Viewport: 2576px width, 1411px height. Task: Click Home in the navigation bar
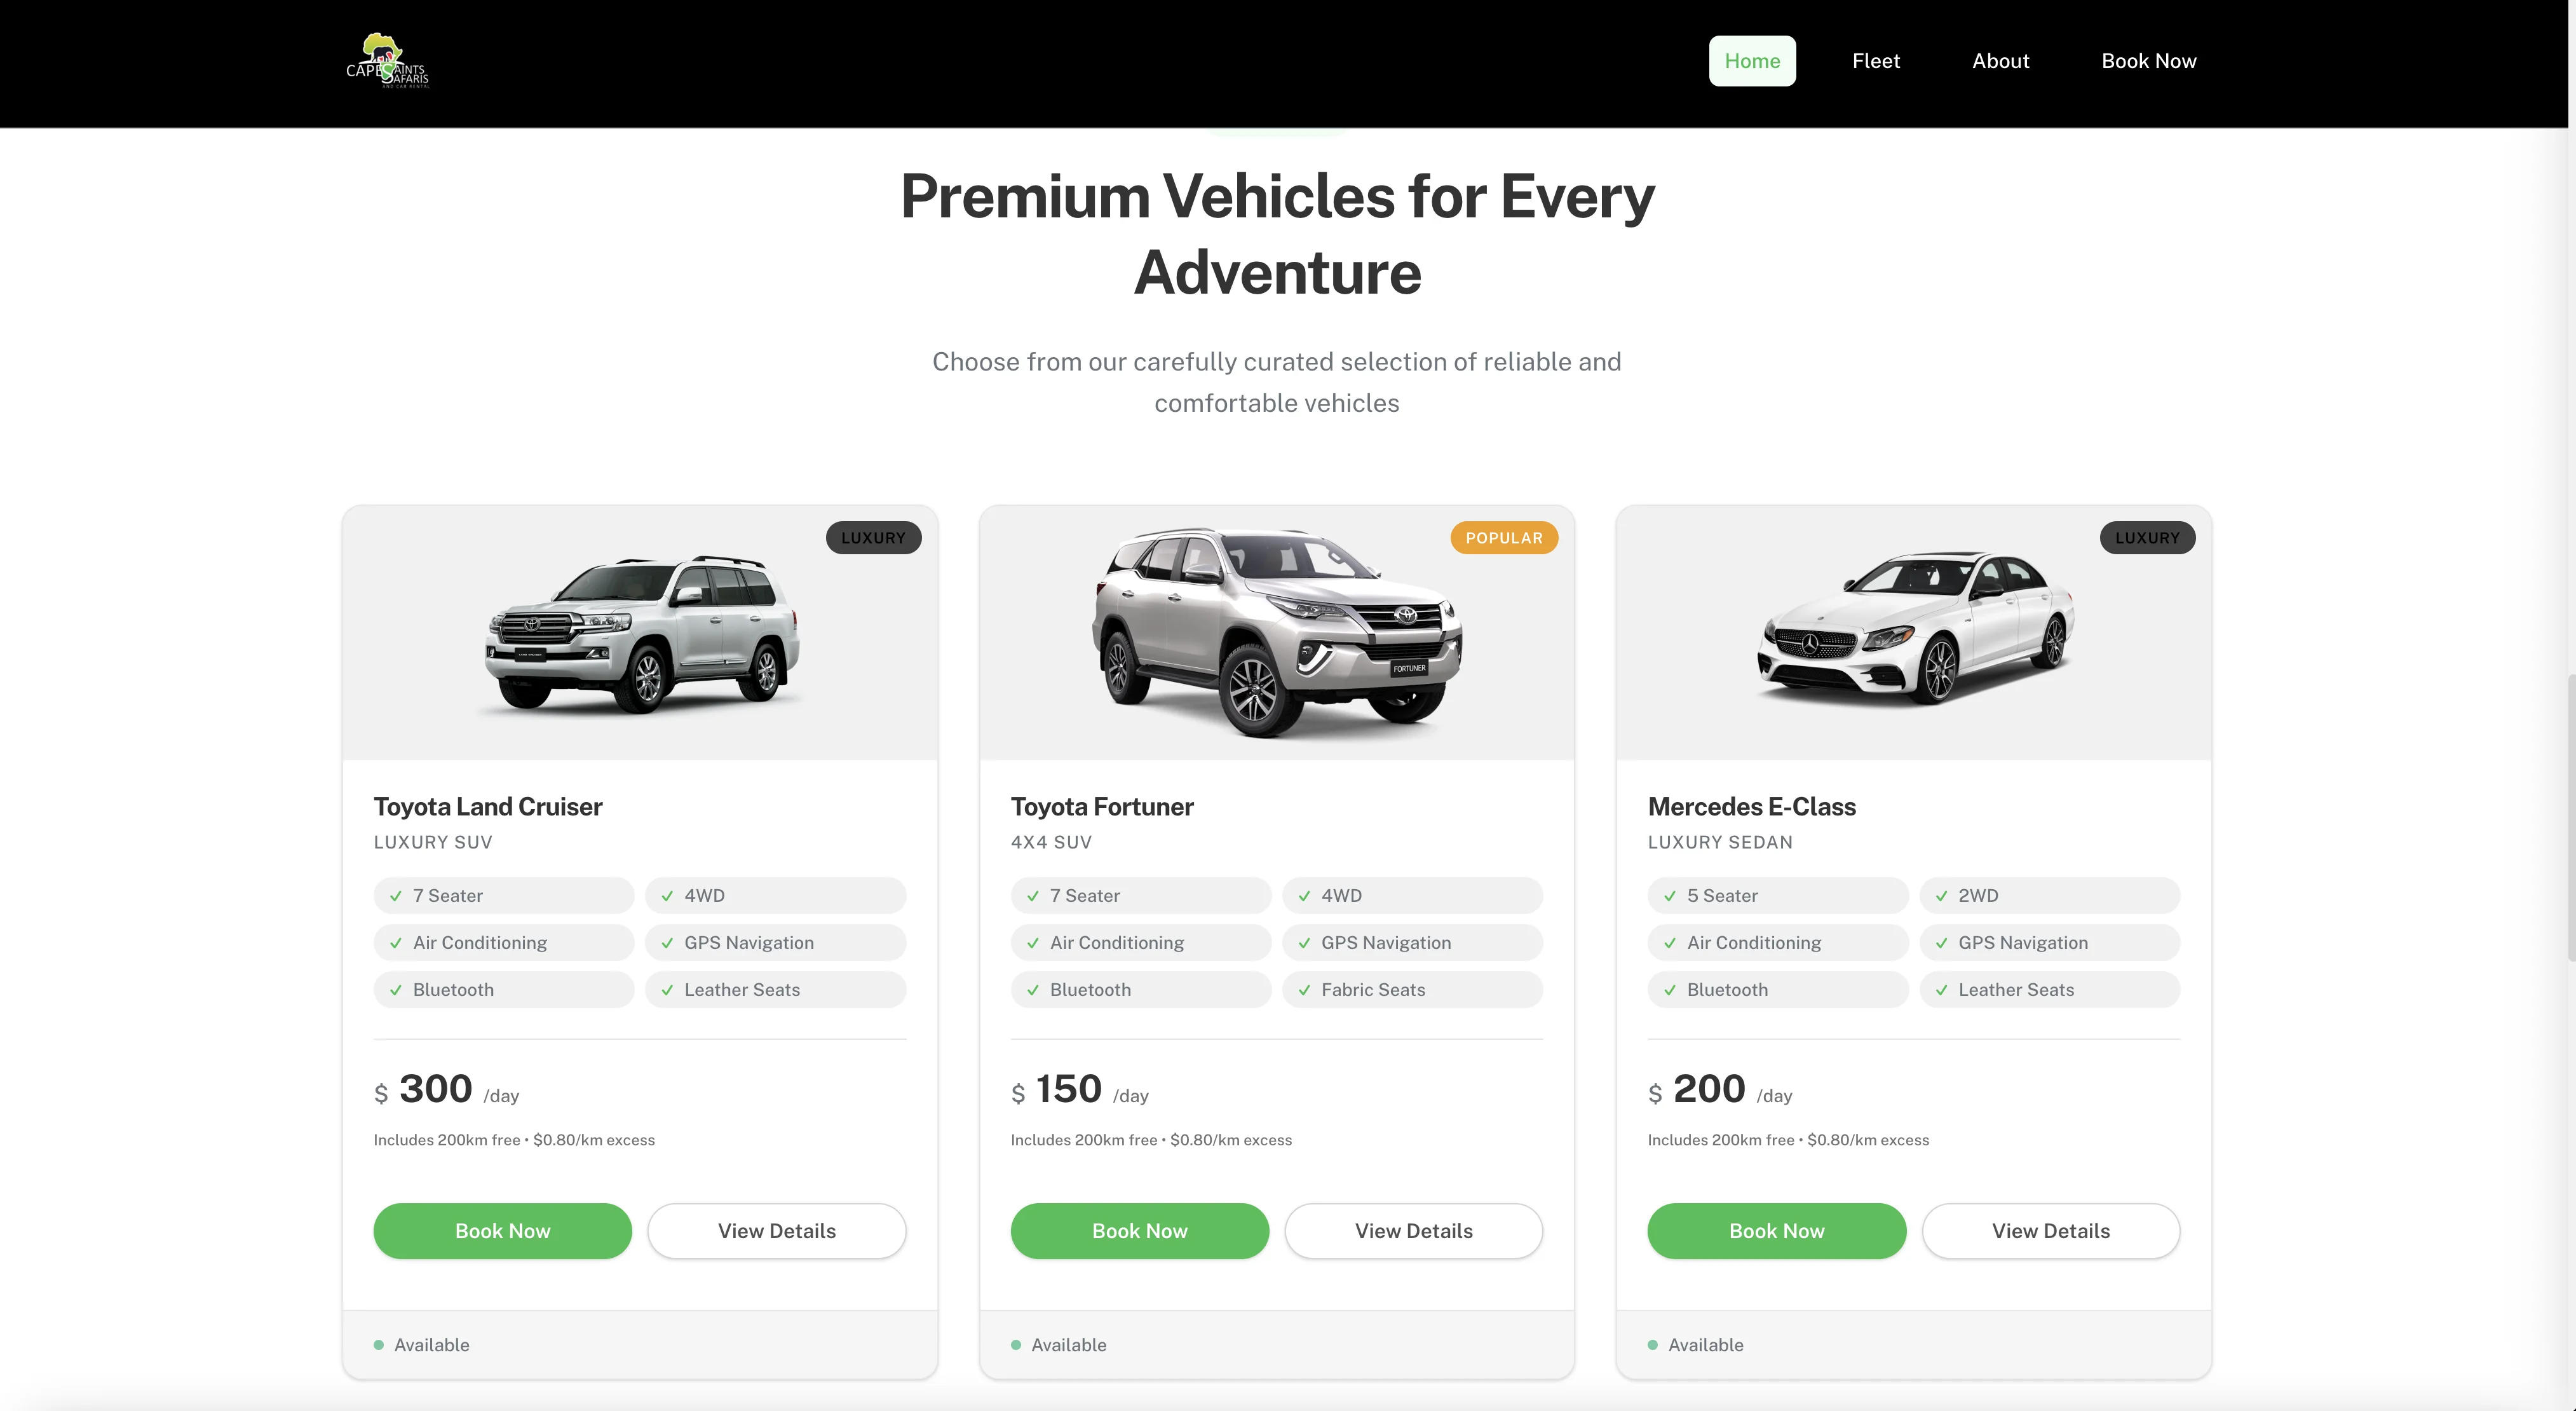[x=1752, y=61]
